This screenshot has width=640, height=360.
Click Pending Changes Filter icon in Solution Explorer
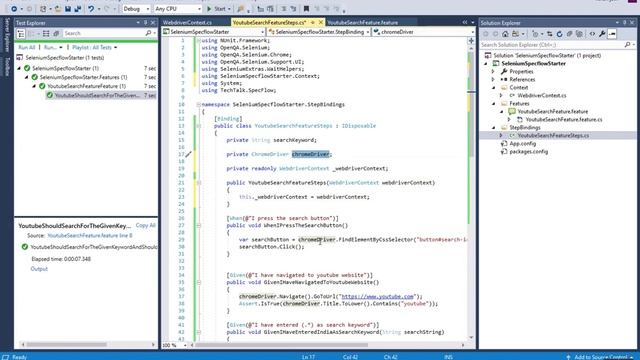point(535,34)
